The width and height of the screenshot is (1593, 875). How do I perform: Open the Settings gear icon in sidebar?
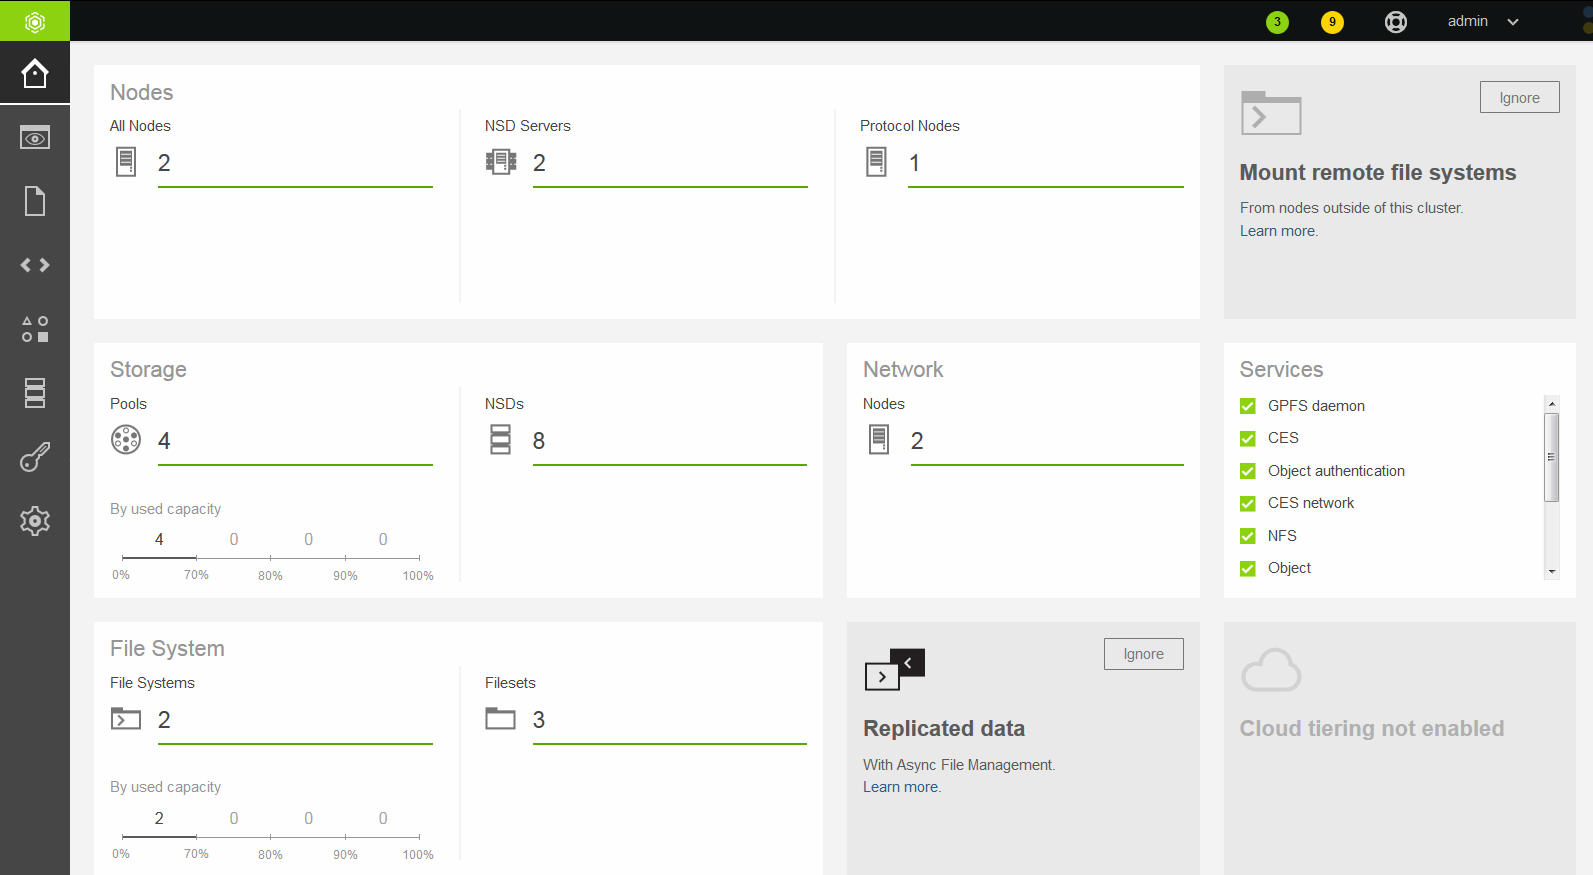35,521
